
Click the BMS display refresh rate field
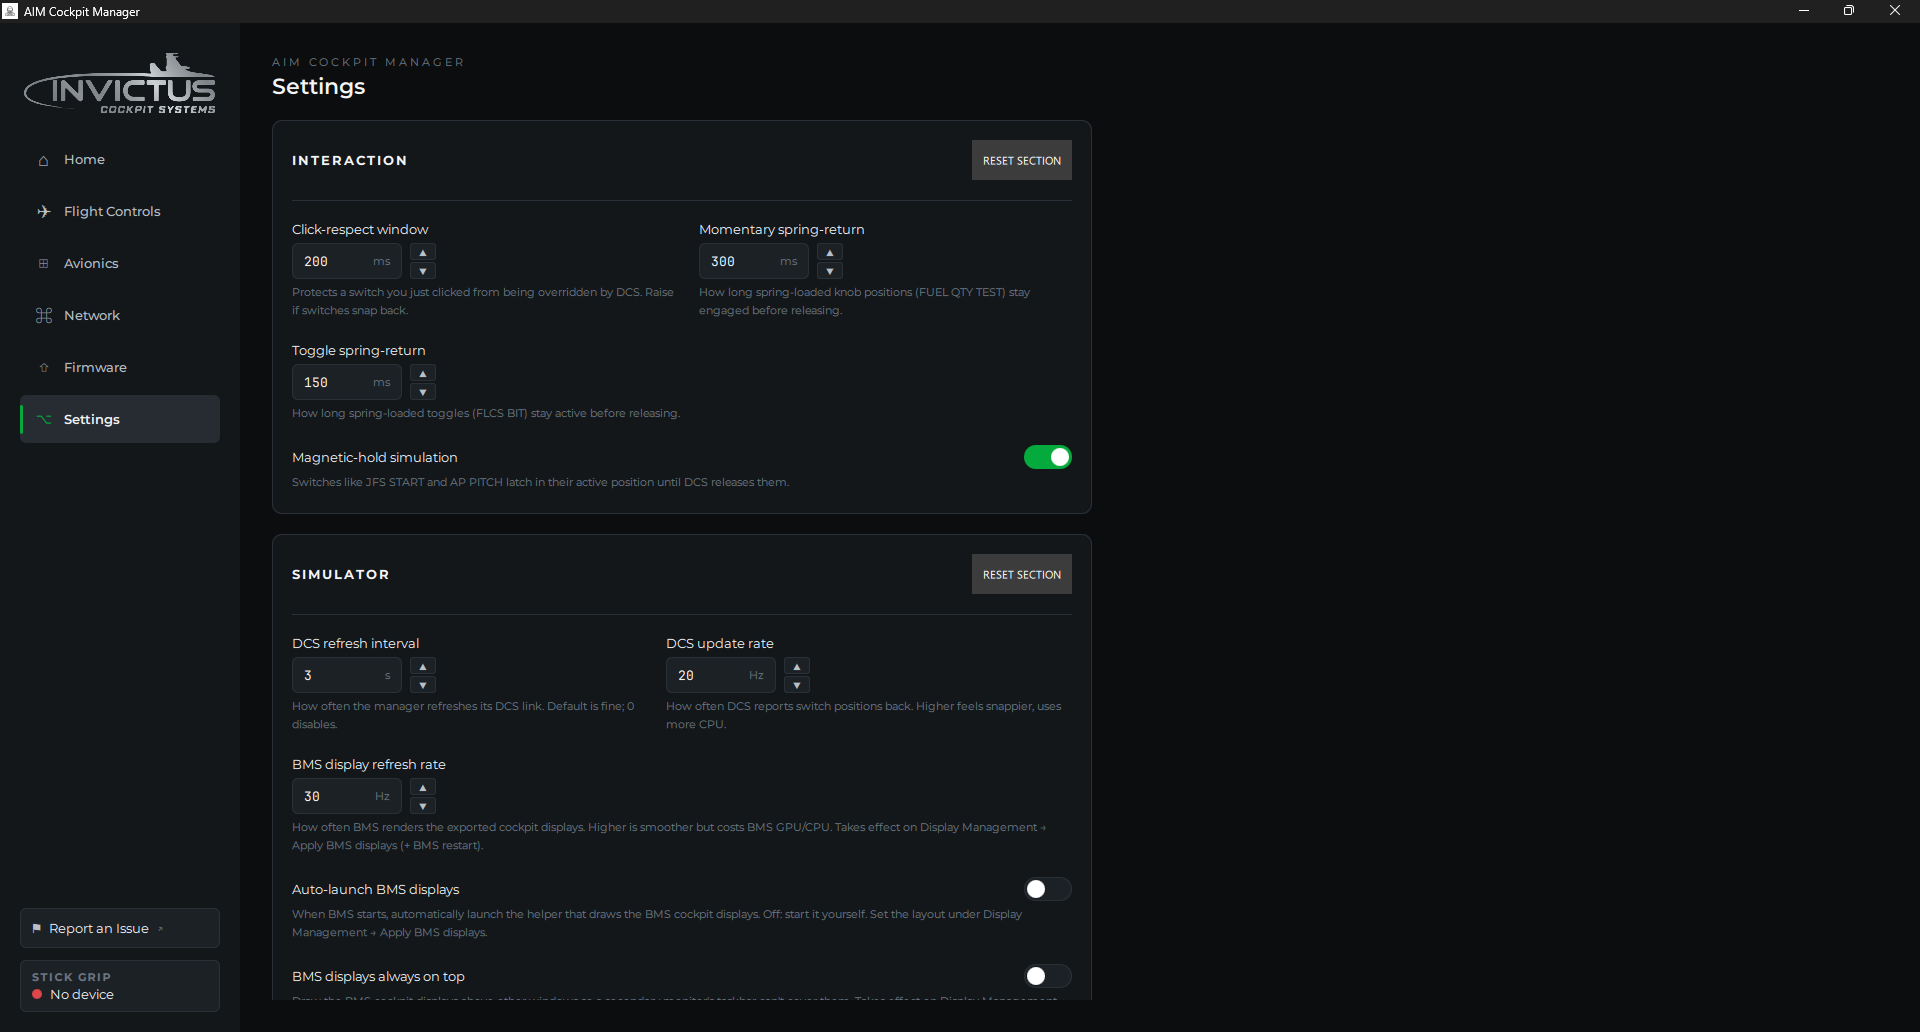coord(347,796)
